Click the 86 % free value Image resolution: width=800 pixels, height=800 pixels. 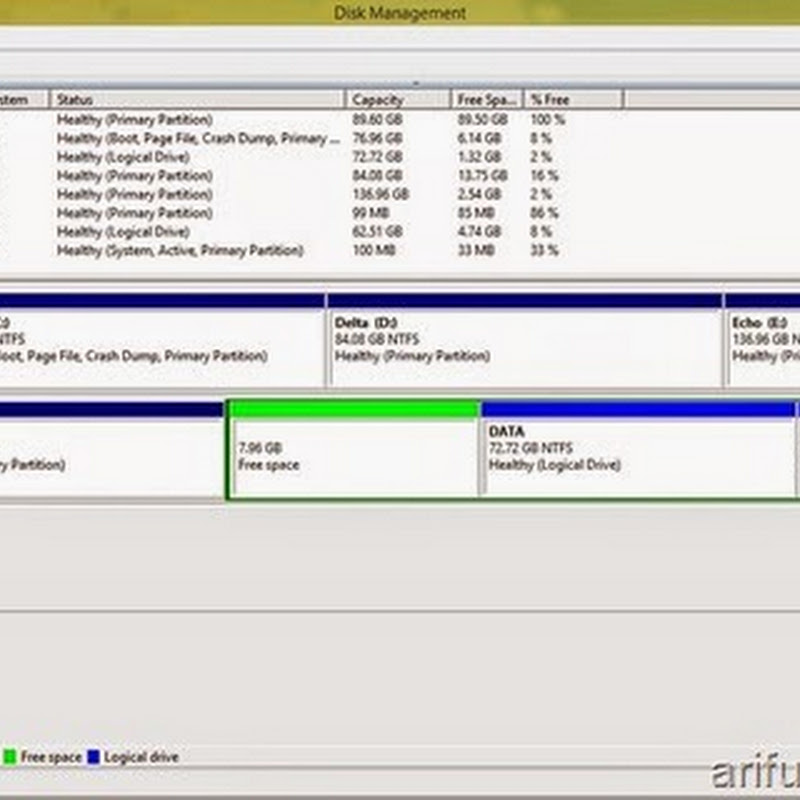pyautogui.click(x=544, y=213)
